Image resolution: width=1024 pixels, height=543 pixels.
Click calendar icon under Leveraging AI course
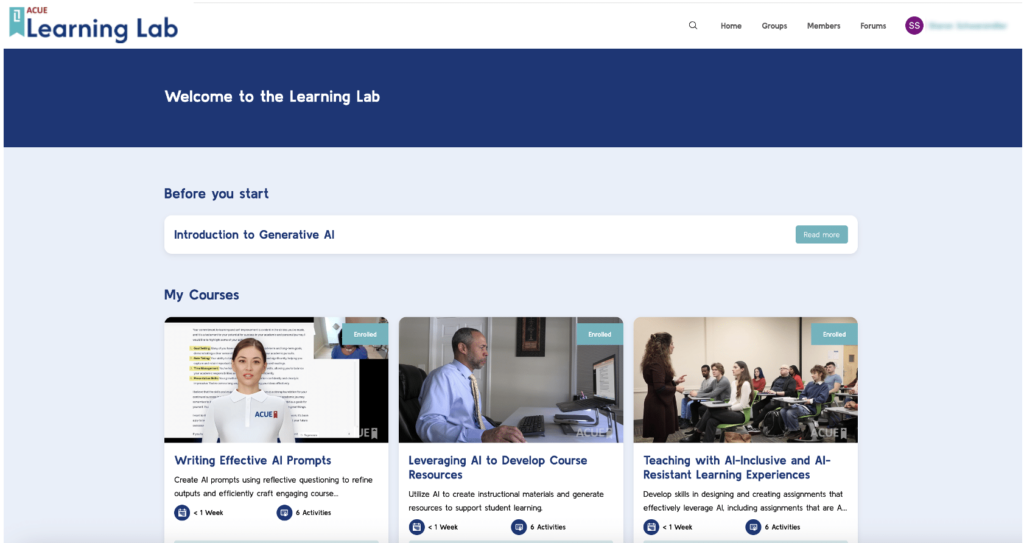[416, 527]
